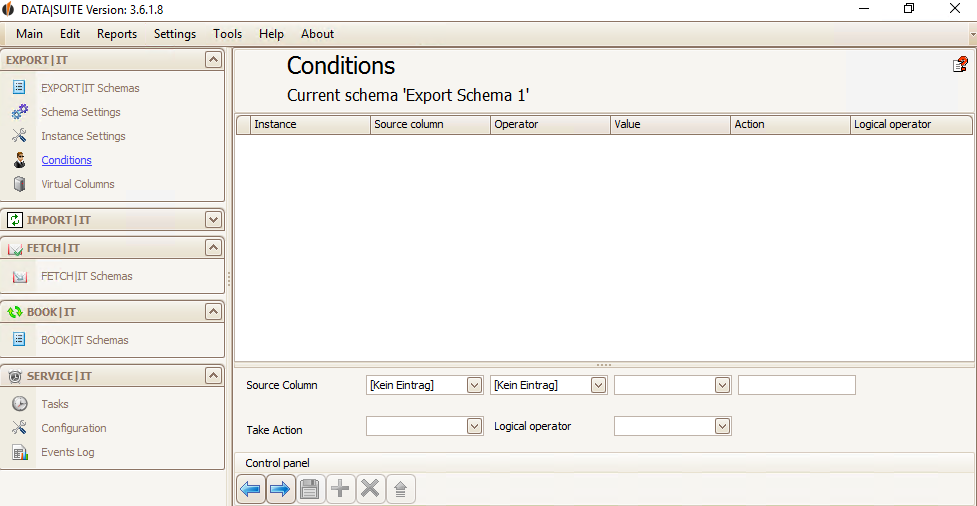Click the Schema Settings gears icon

20,112
